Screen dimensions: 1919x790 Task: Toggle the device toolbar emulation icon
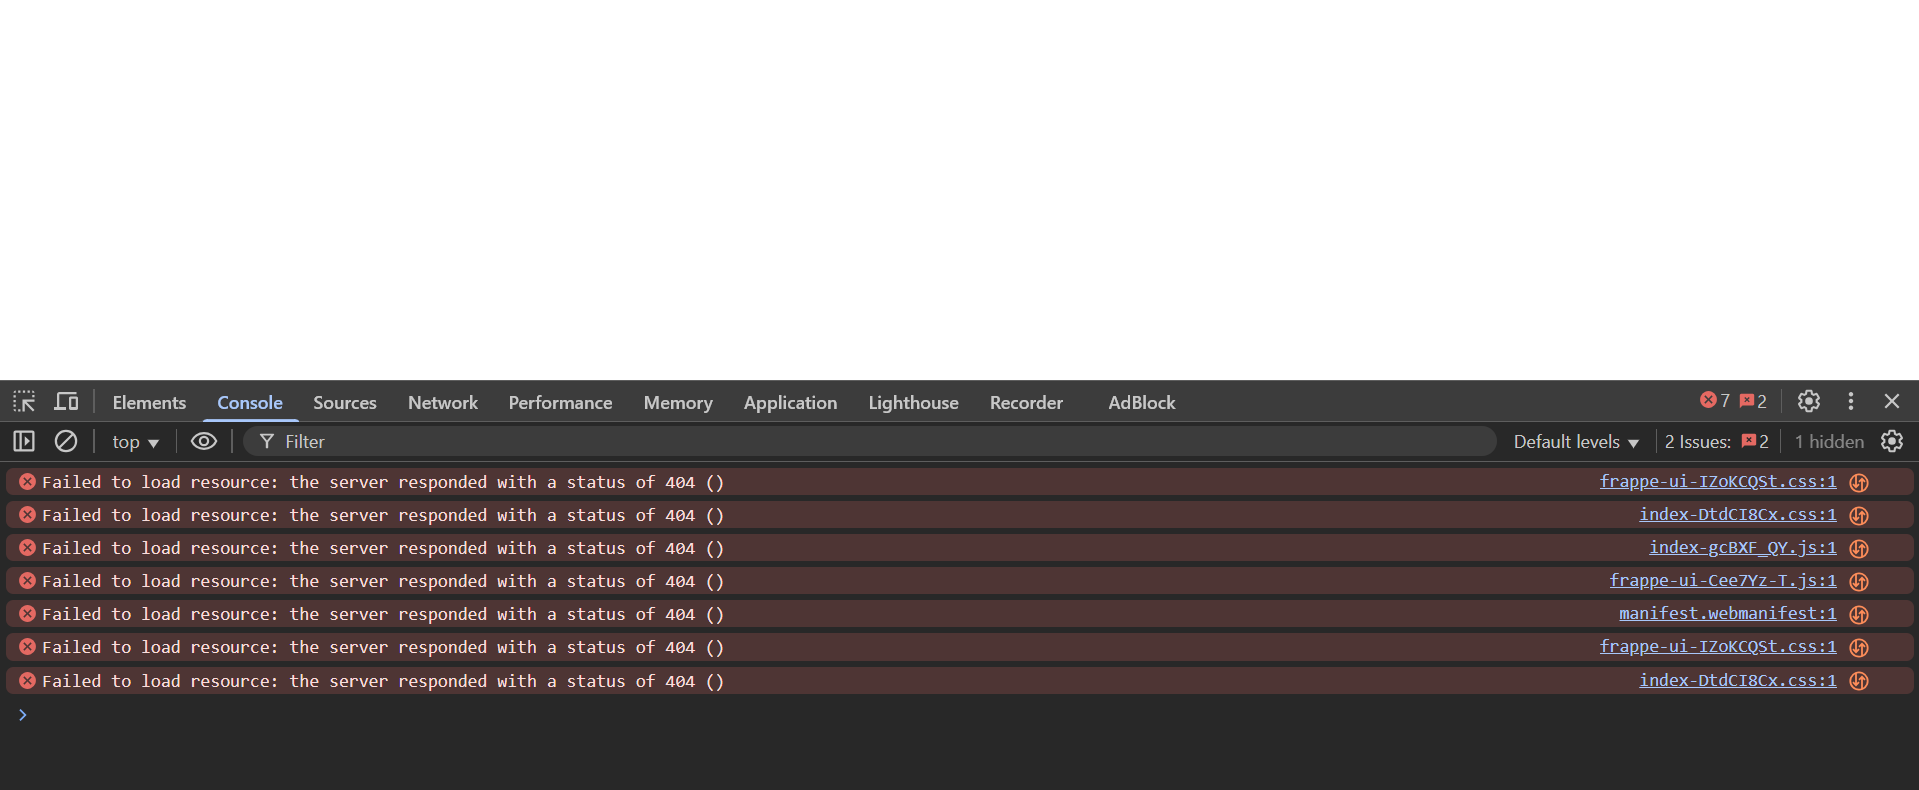66,402
